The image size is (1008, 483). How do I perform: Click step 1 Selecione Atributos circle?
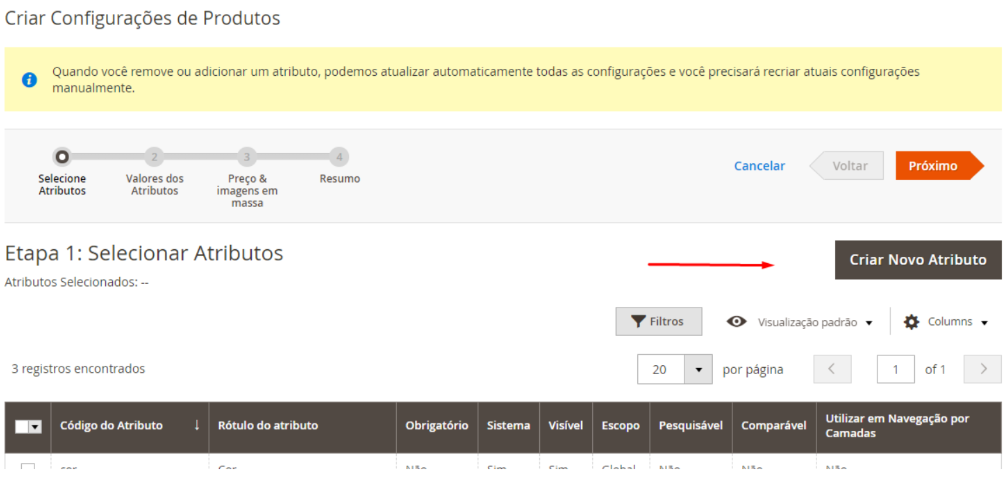[x=62, y=156]
